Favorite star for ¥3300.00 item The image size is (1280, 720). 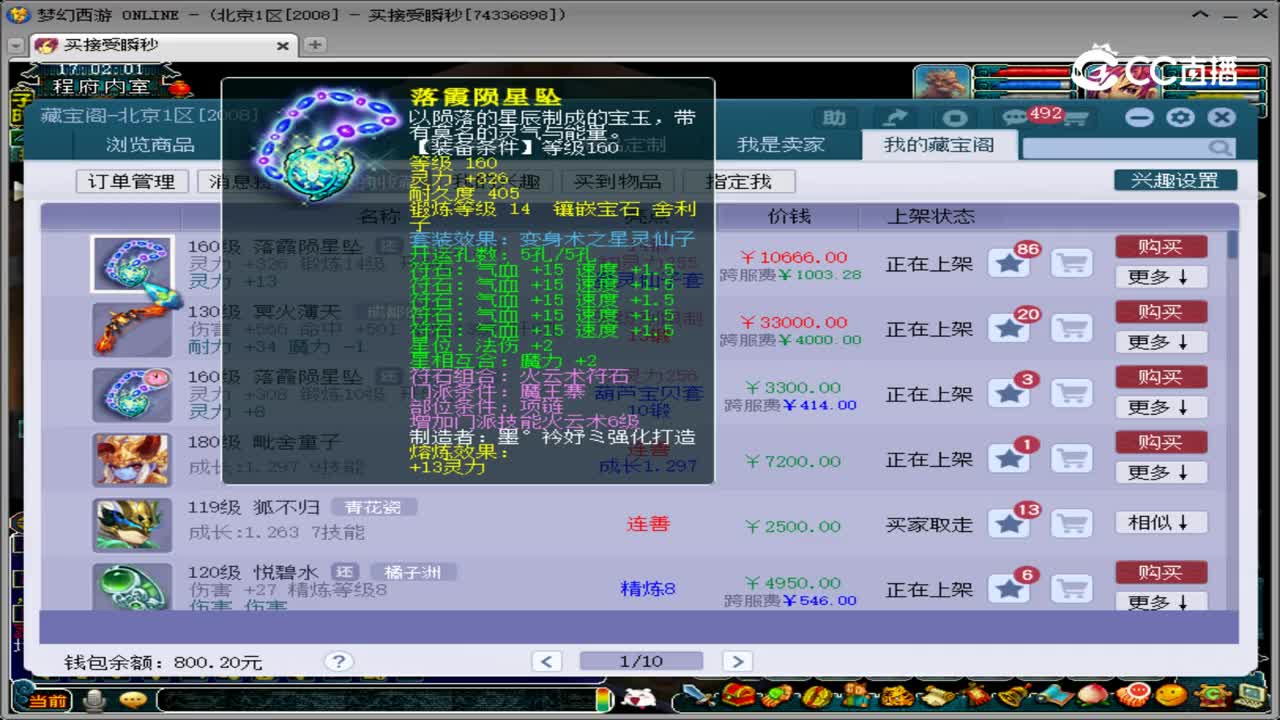point(1010,393)
